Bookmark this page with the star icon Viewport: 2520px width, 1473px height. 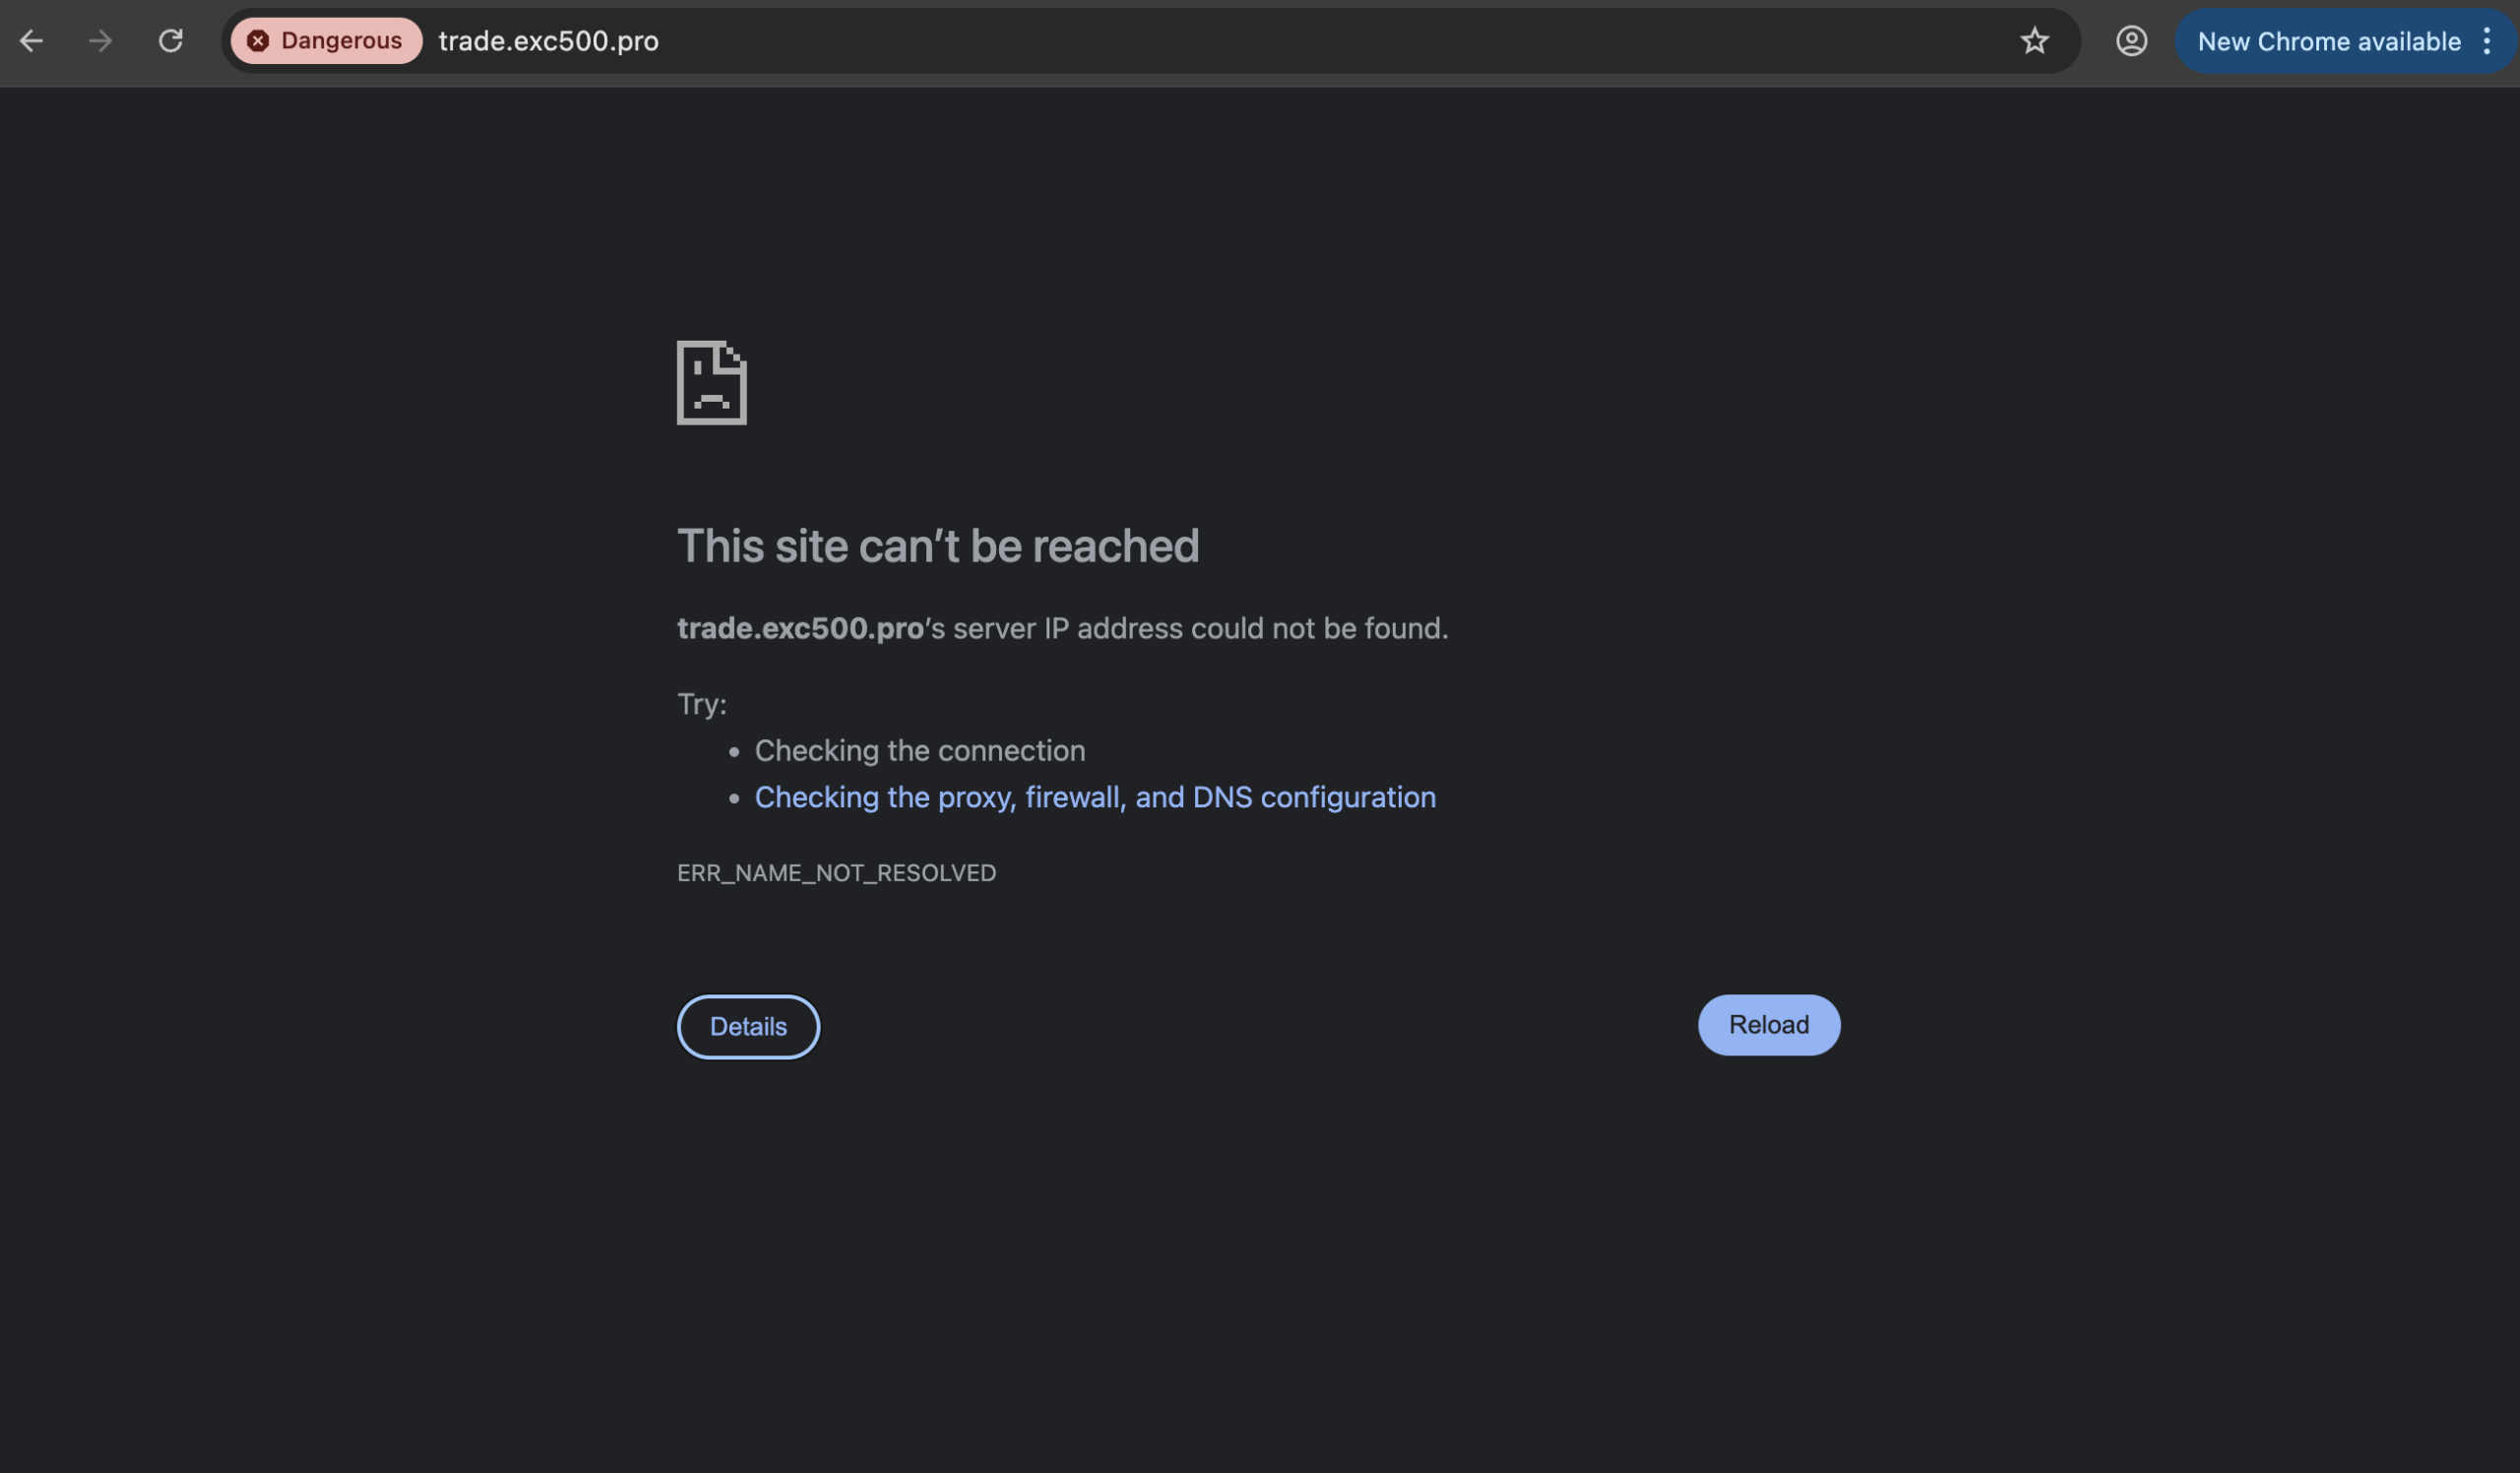2034,41
